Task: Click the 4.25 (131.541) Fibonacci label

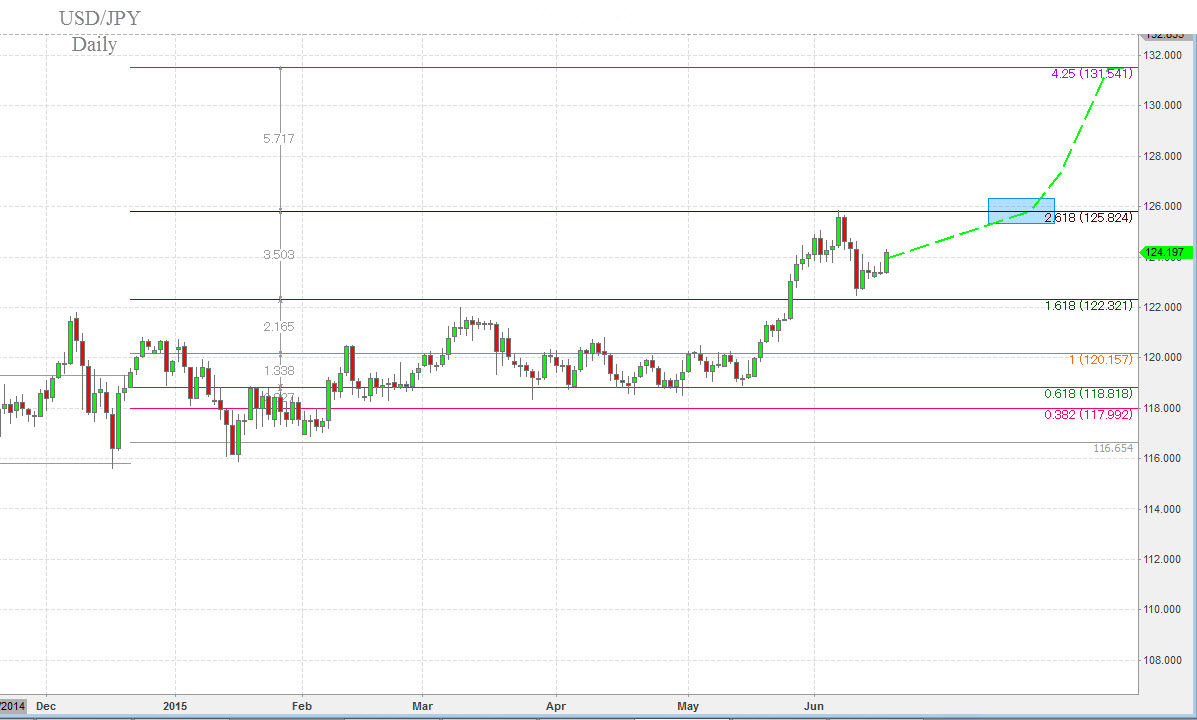Action: (x=1091, y=74)
